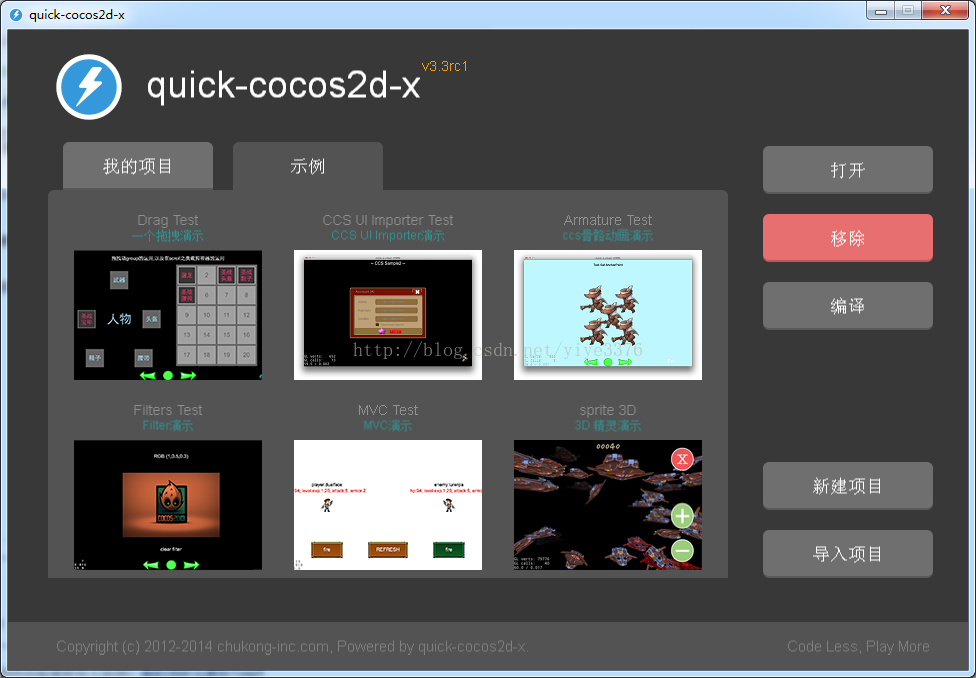The width and height of the screenshot is (976, 678).
Task: Click the copyright chukong-inc.com footer text
Action: point(293,646)
